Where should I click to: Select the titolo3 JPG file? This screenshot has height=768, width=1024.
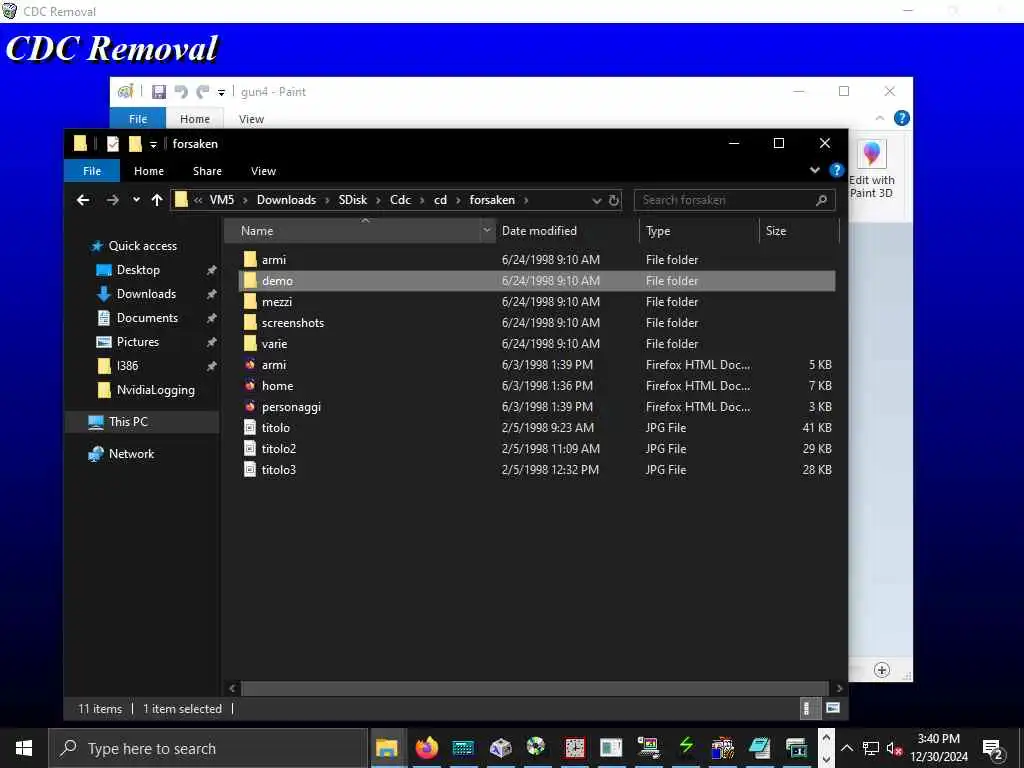(278, 470)
